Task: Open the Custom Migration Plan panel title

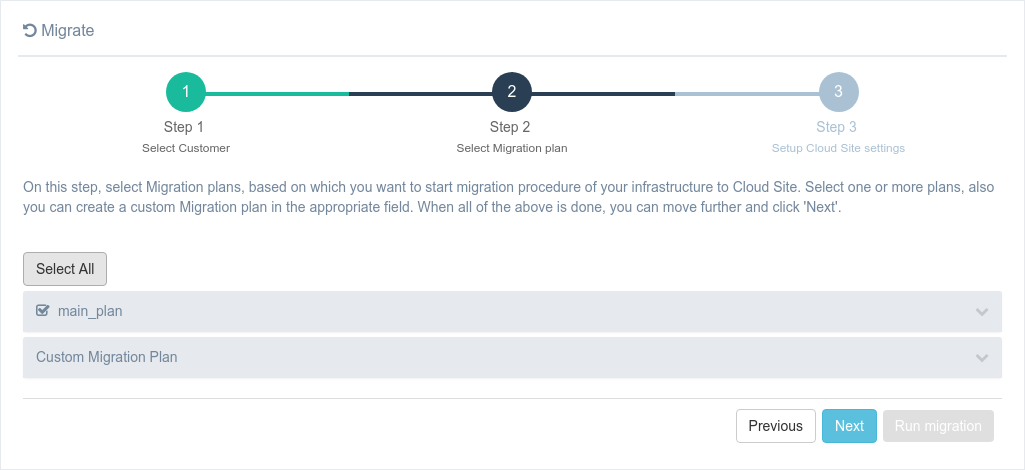Action: [107, 357]
